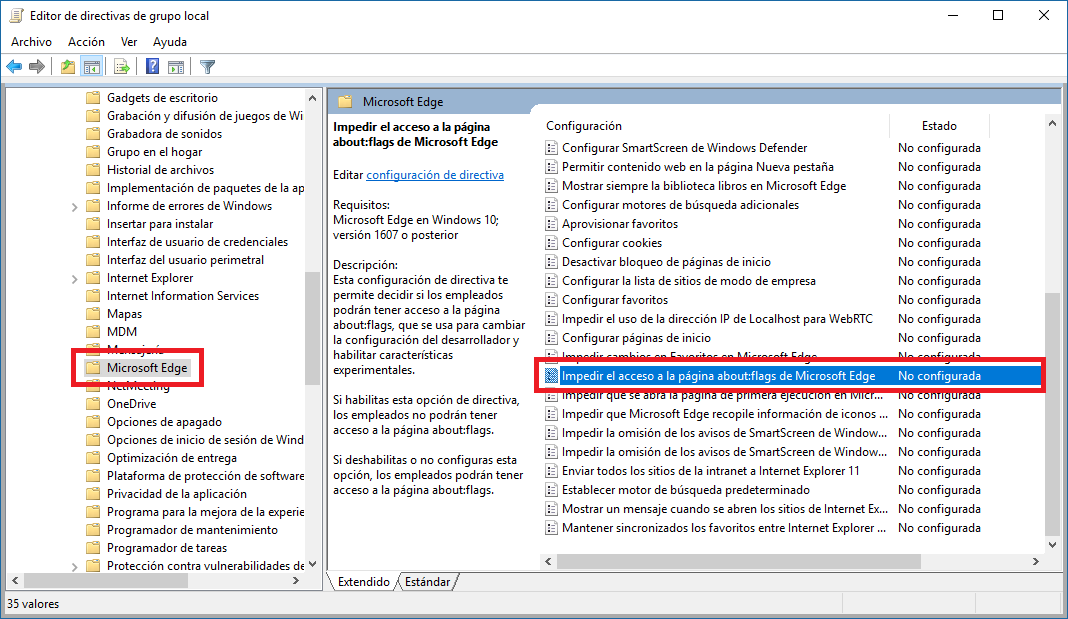Image resolution: width=1068 pixels, height=619 pixels.
Task: Click the folder icon beside MDM
Action: coord(93,332)
